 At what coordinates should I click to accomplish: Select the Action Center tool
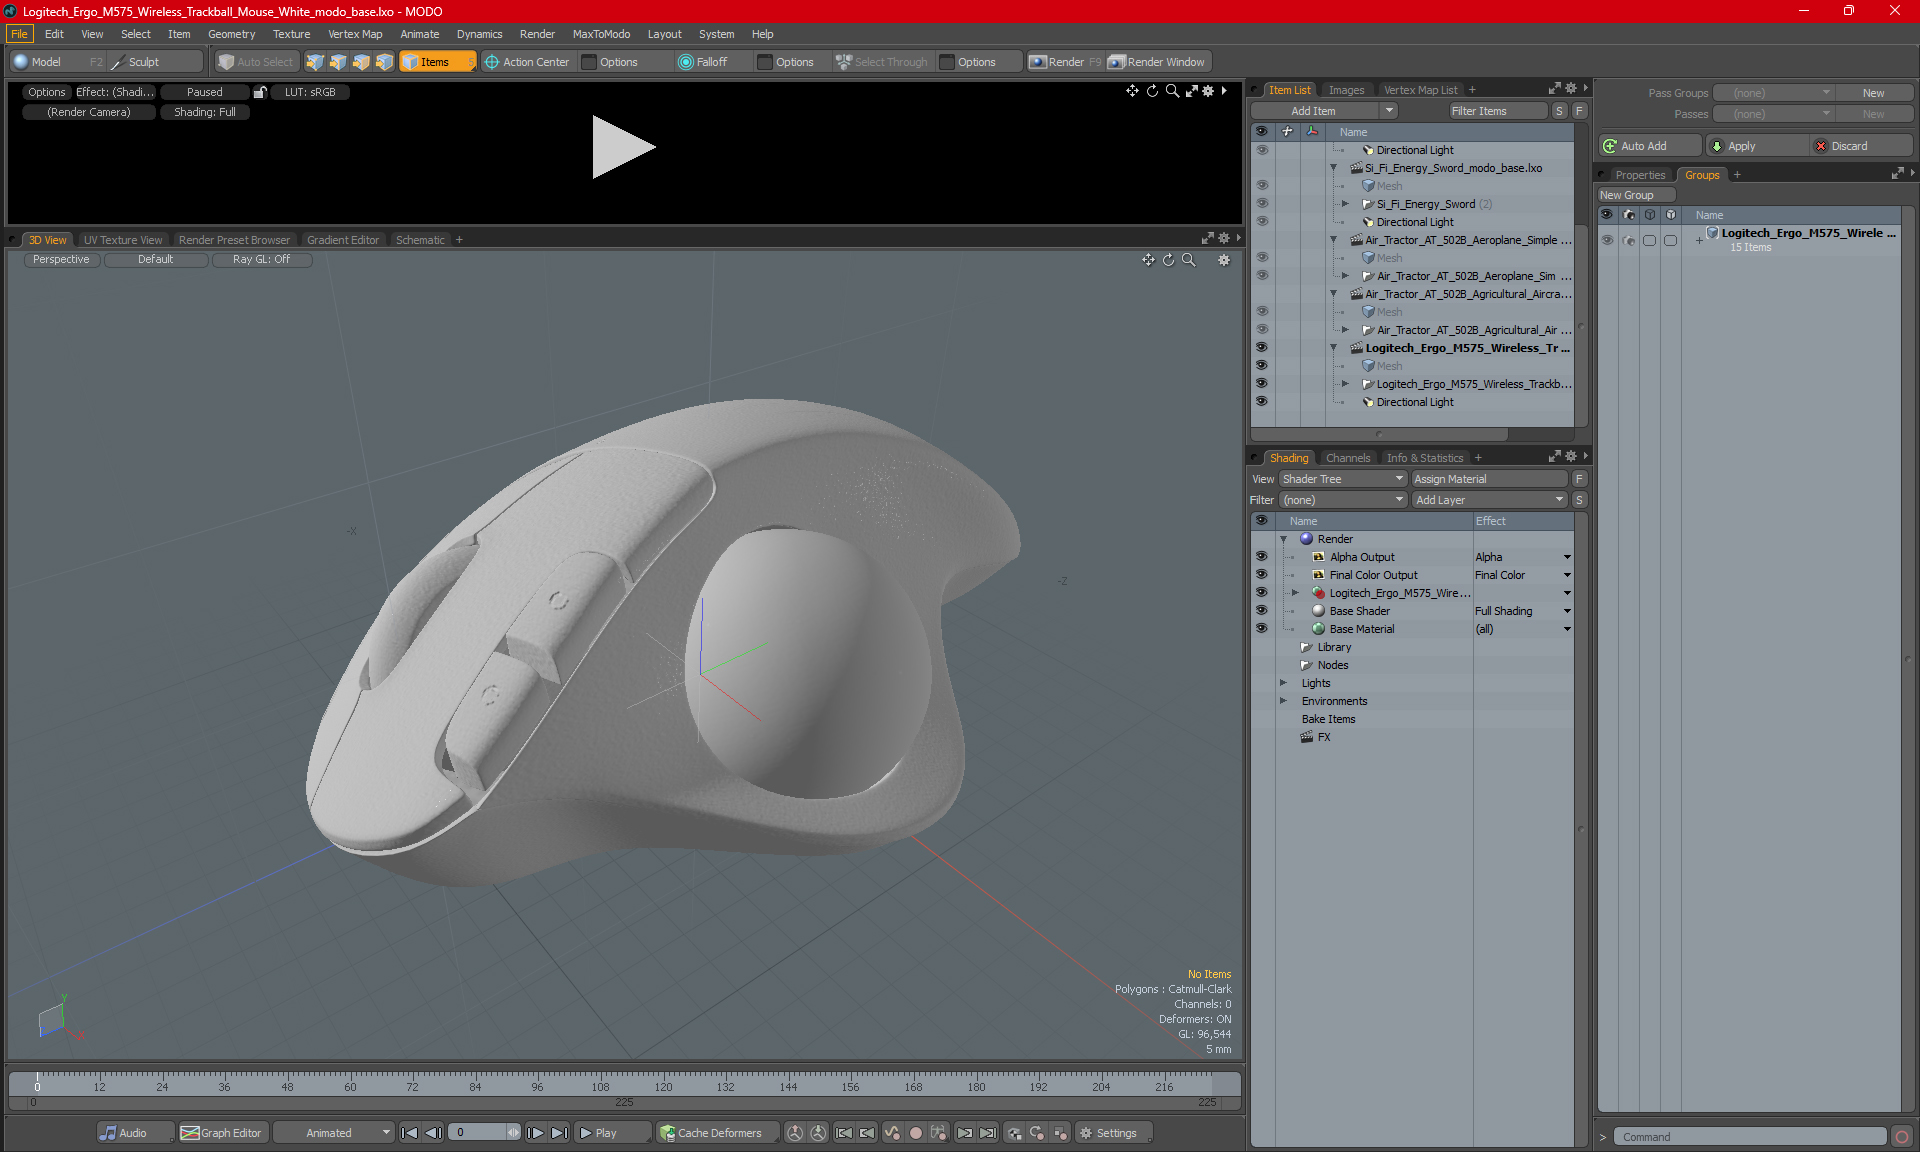(x=527, y=62)
